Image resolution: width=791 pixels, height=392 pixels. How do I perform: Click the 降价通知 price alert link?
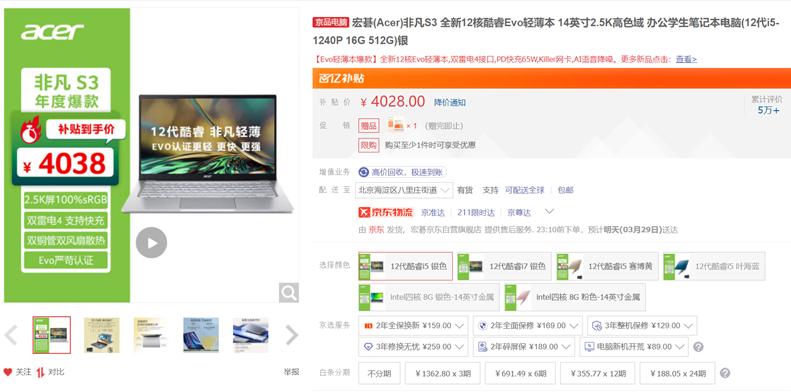pos(450,102)
